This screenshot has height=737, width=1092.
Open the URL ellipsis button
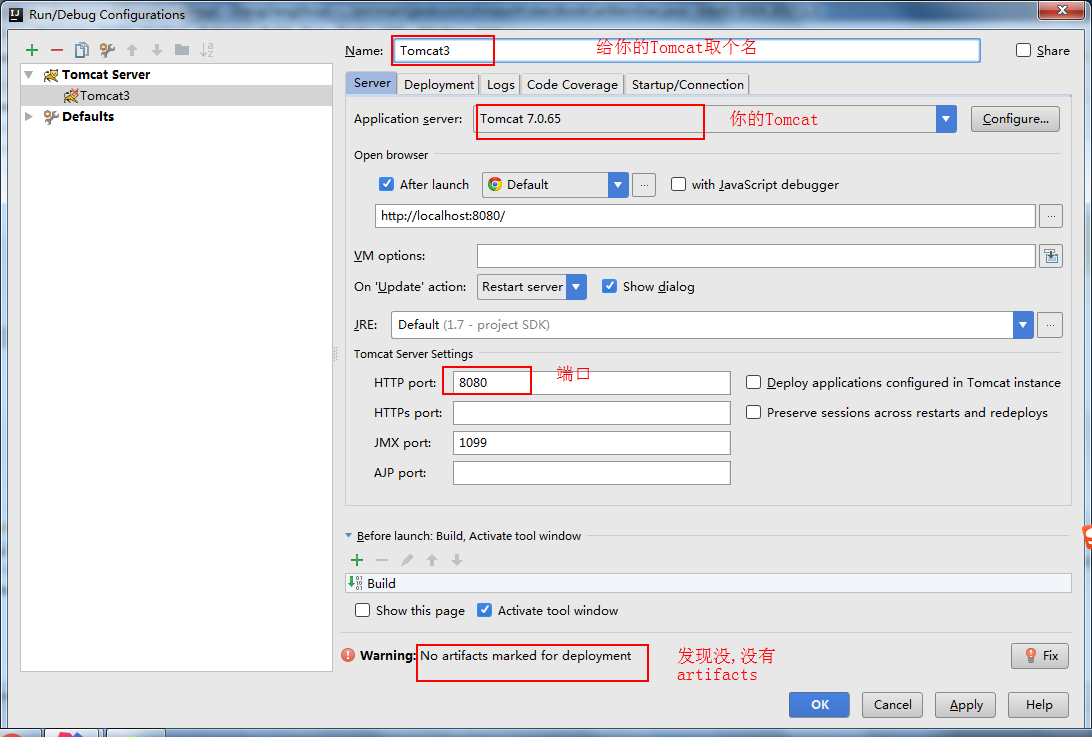click(1051, 216)
